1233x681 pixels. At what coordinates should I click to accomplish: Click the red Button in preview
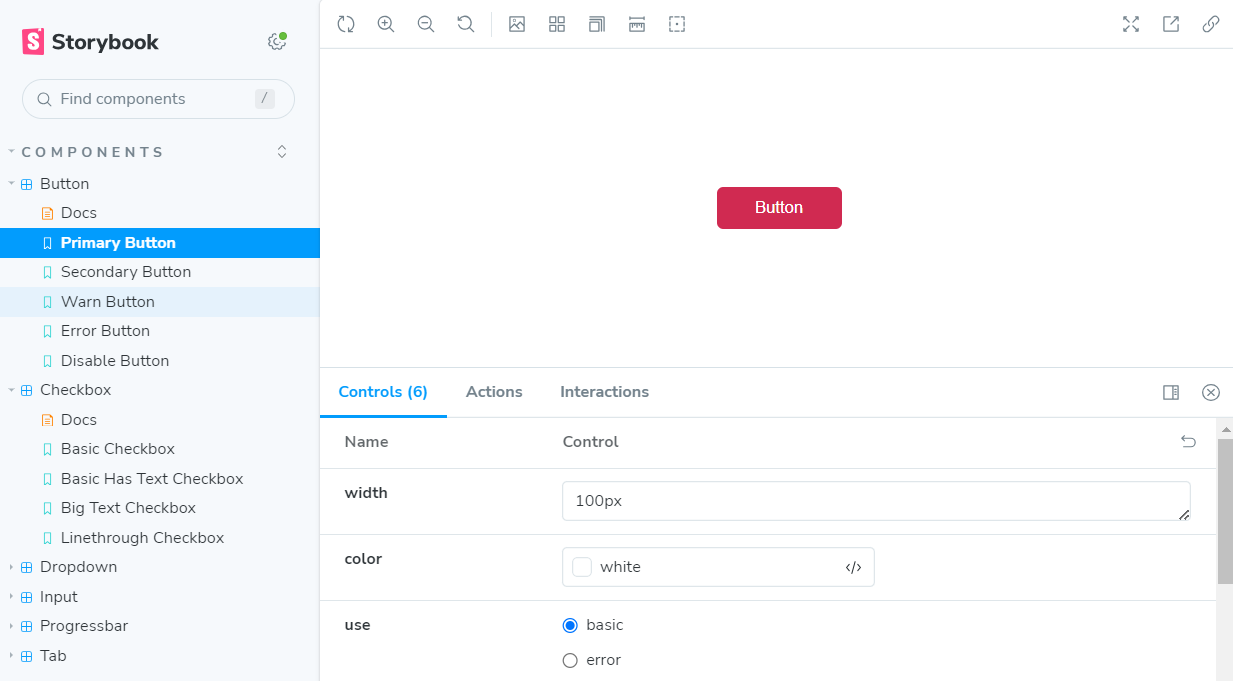(x=779, y=208)
